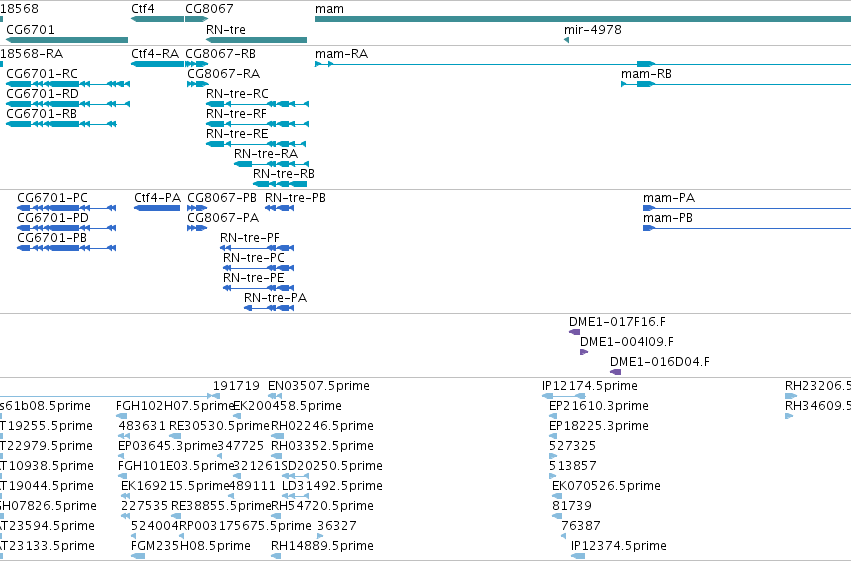
Task: Select the RN-tre gene bar
Action: (x=257, y=40)
